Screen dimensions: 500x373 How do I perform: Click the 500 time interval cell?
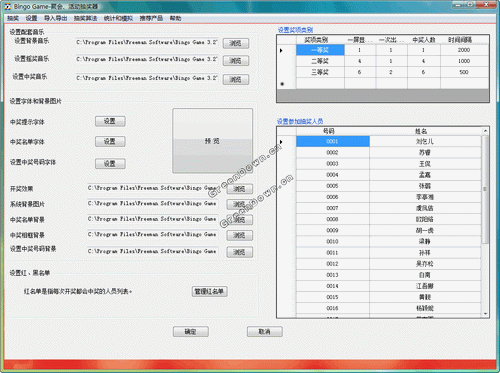[x=464, y=72]
